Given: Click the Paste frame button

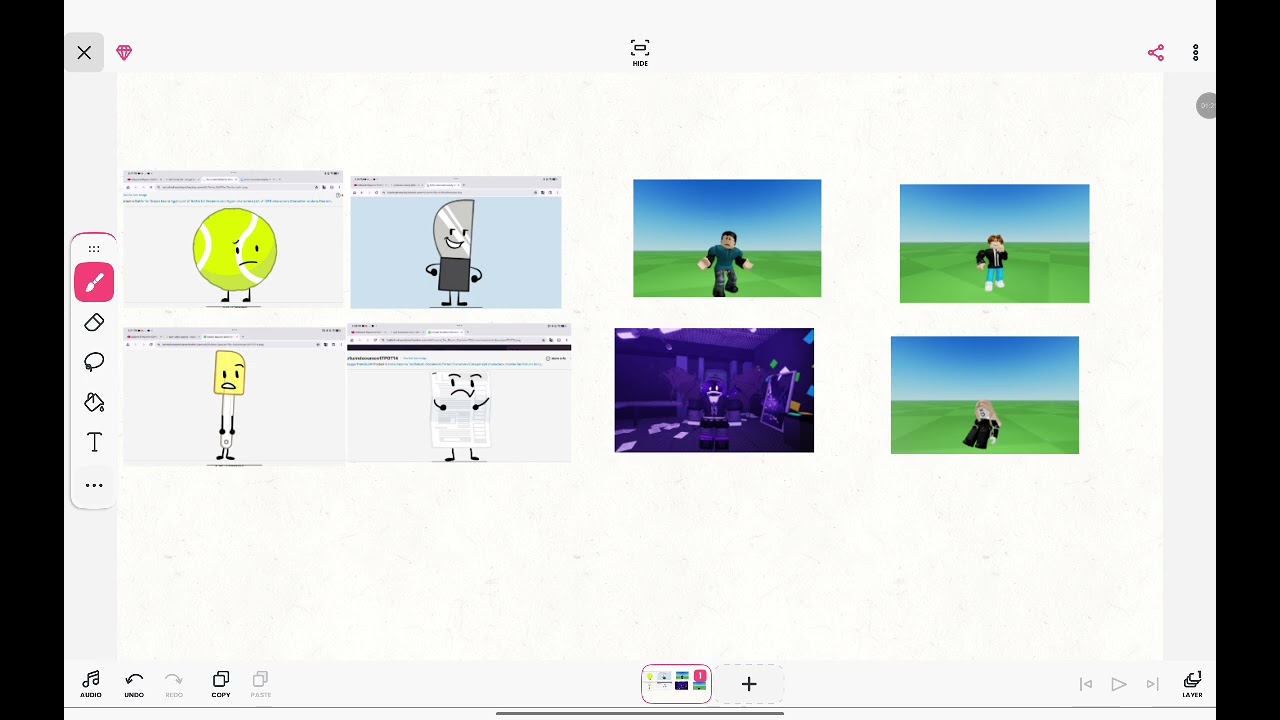Looking at the screenshot, I should point(261,685).
